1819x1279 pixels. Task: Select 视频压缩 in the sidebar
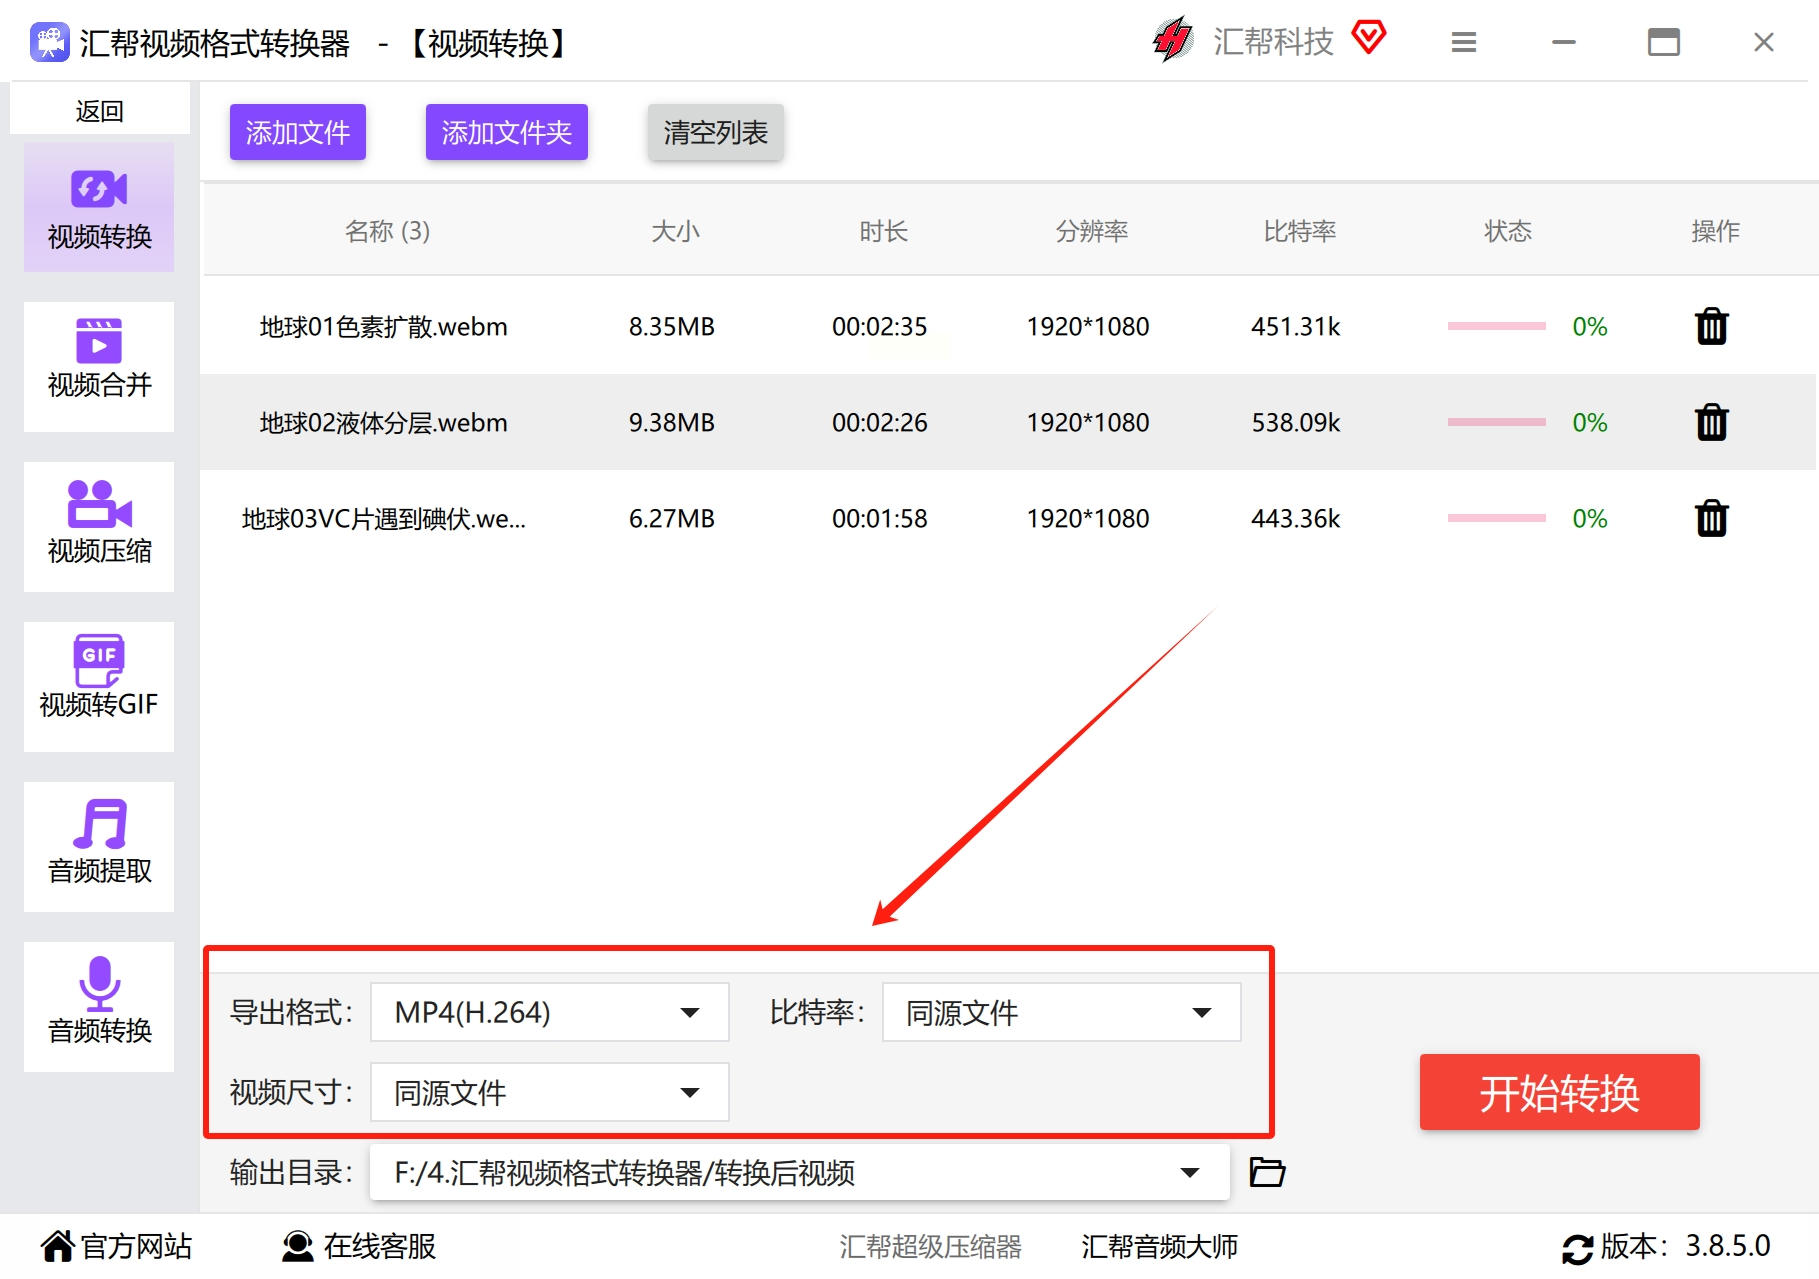[99, 526]
